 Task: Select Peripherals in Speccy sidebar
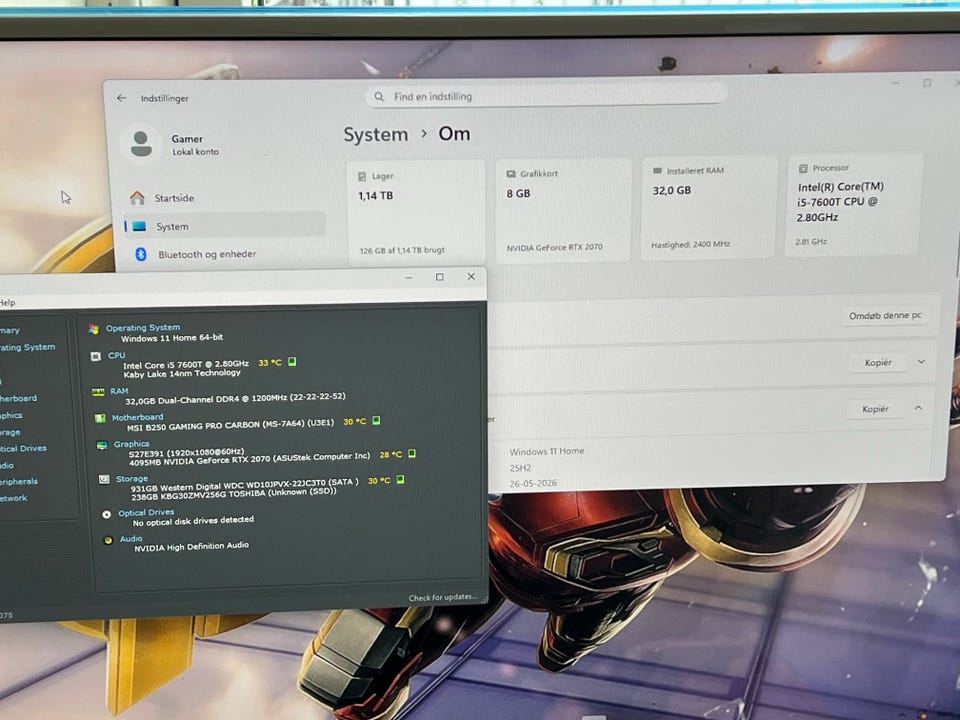click(19, 481)
